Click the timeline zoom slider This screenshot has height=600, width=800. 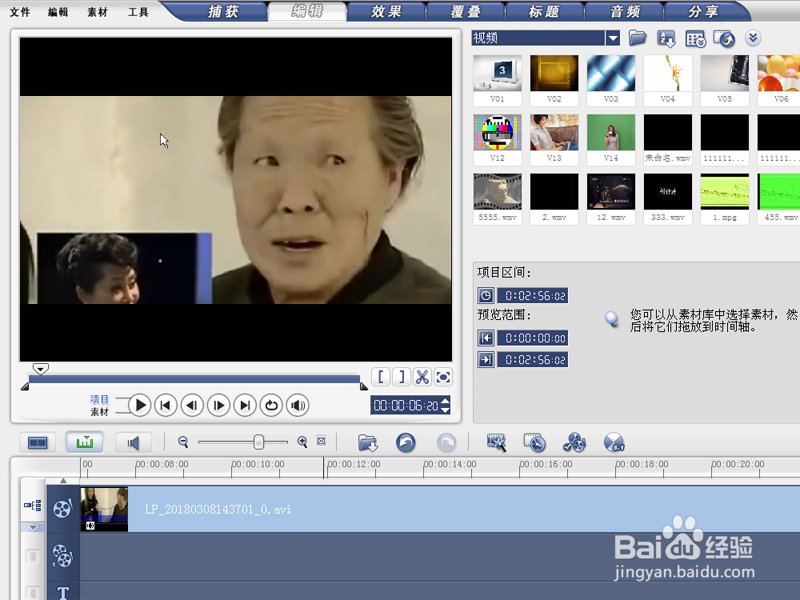pos(259,442)
